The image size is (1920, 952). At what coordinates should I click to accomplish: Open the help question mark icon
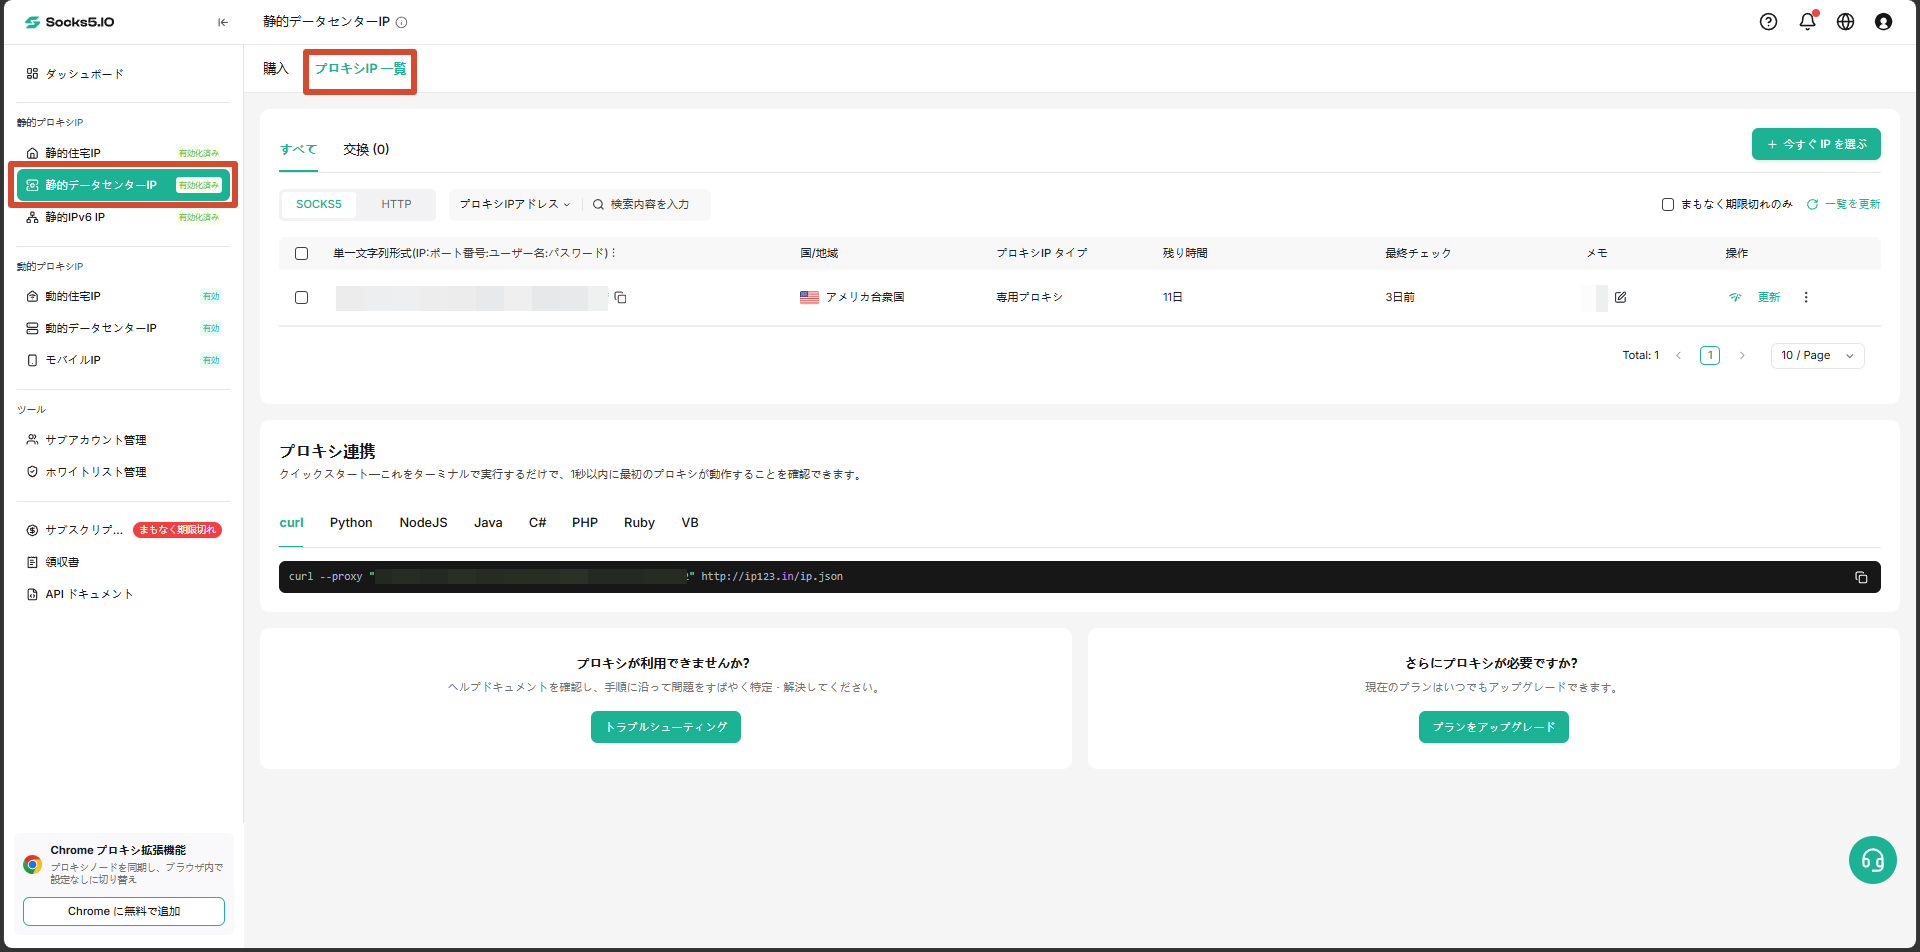pos(1768,22)
